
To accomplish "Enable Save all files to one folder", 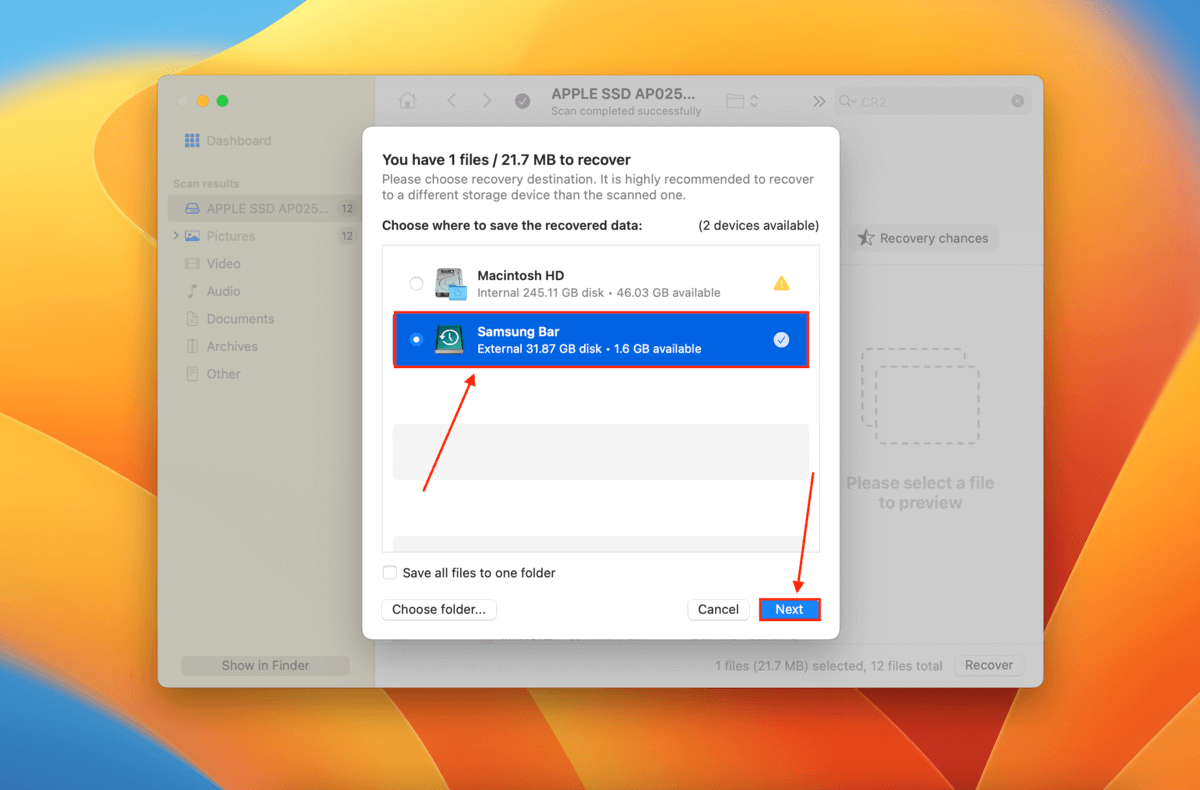I will [x=390, y=573].
